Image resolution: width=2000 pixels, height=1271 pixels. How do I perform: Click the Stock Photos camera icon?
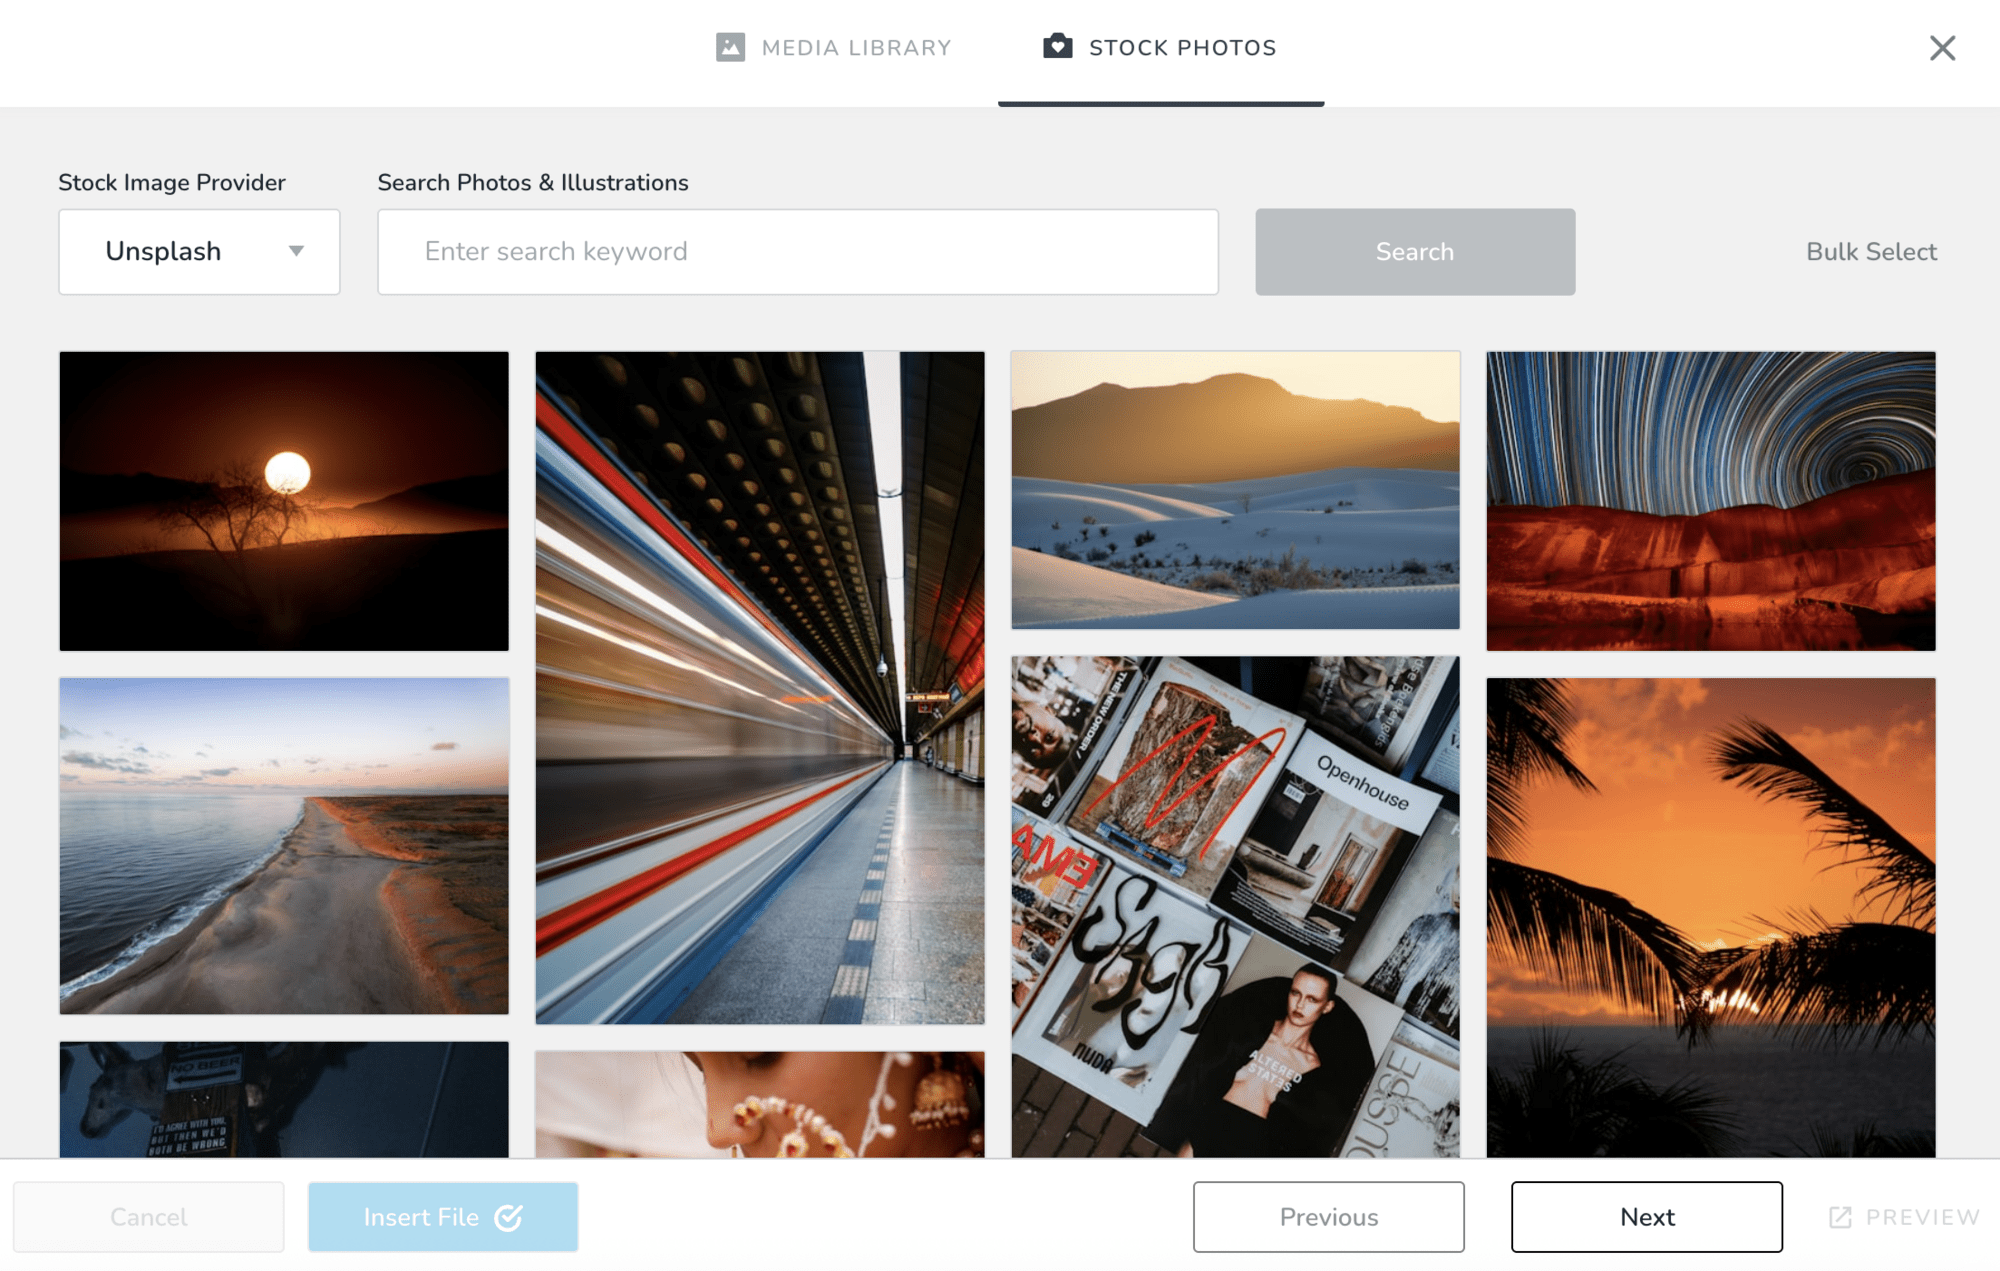1057,47
